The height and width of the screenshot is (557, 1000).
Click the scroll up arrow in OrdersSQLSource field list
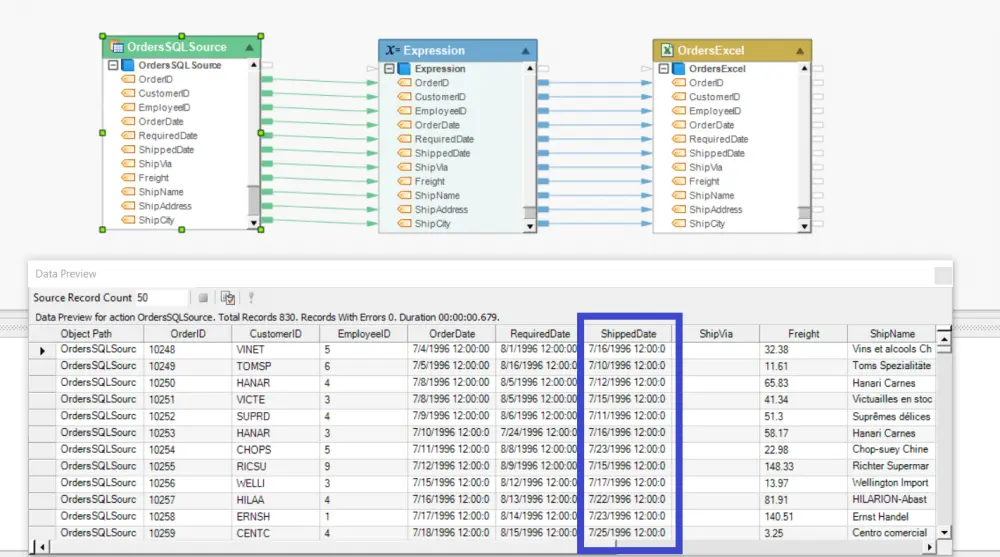coord(254,64)
